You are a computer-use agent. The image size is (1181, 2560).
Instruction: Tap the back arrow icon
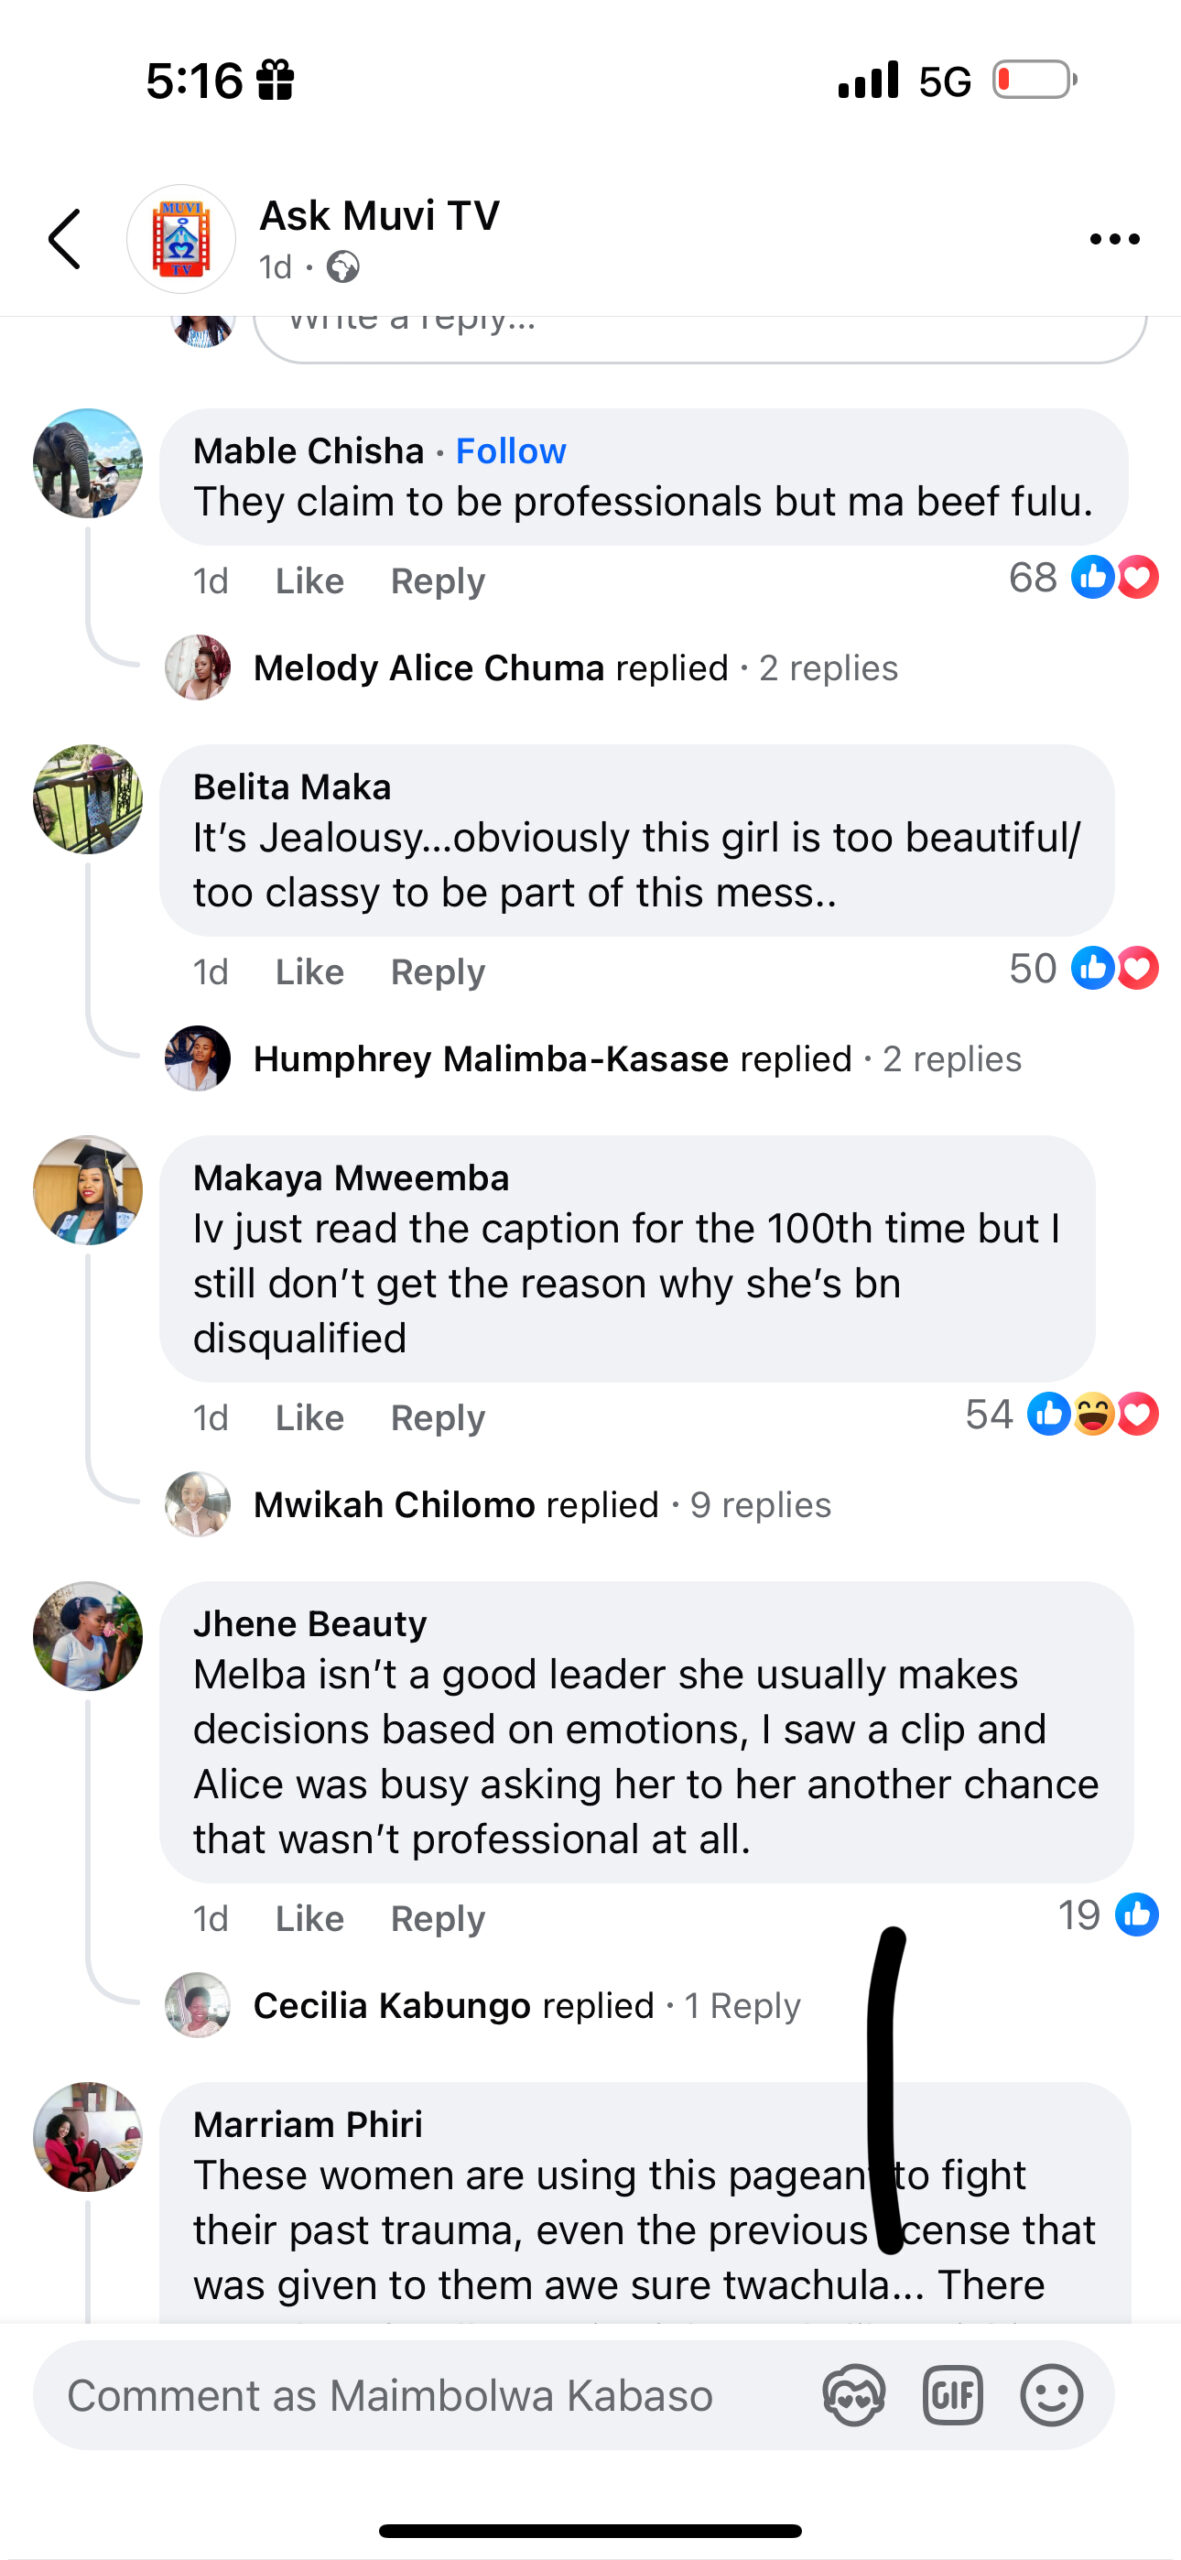click(x=65, y=239)
